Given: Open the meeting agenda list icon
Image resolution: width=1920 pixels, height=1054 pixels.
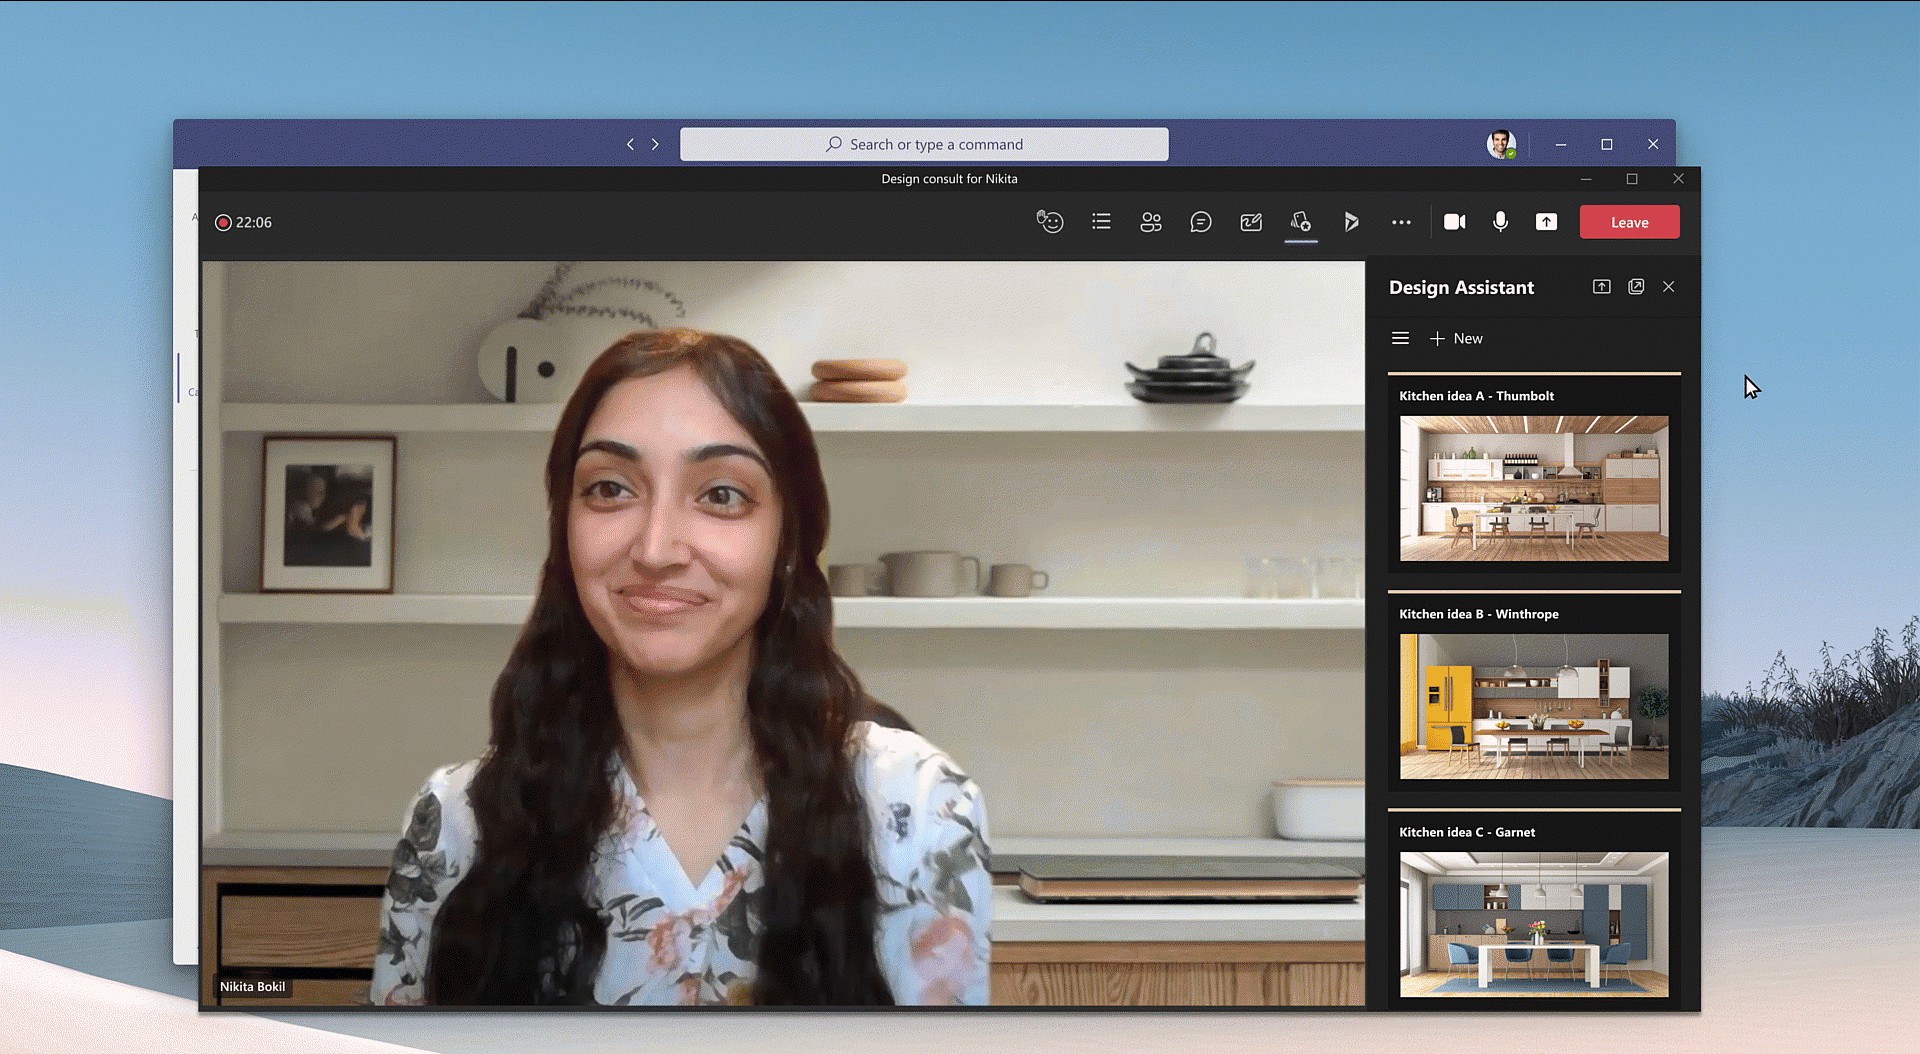Looking at the screenshot, I should pyautogui.click(x=1101, y=222).
